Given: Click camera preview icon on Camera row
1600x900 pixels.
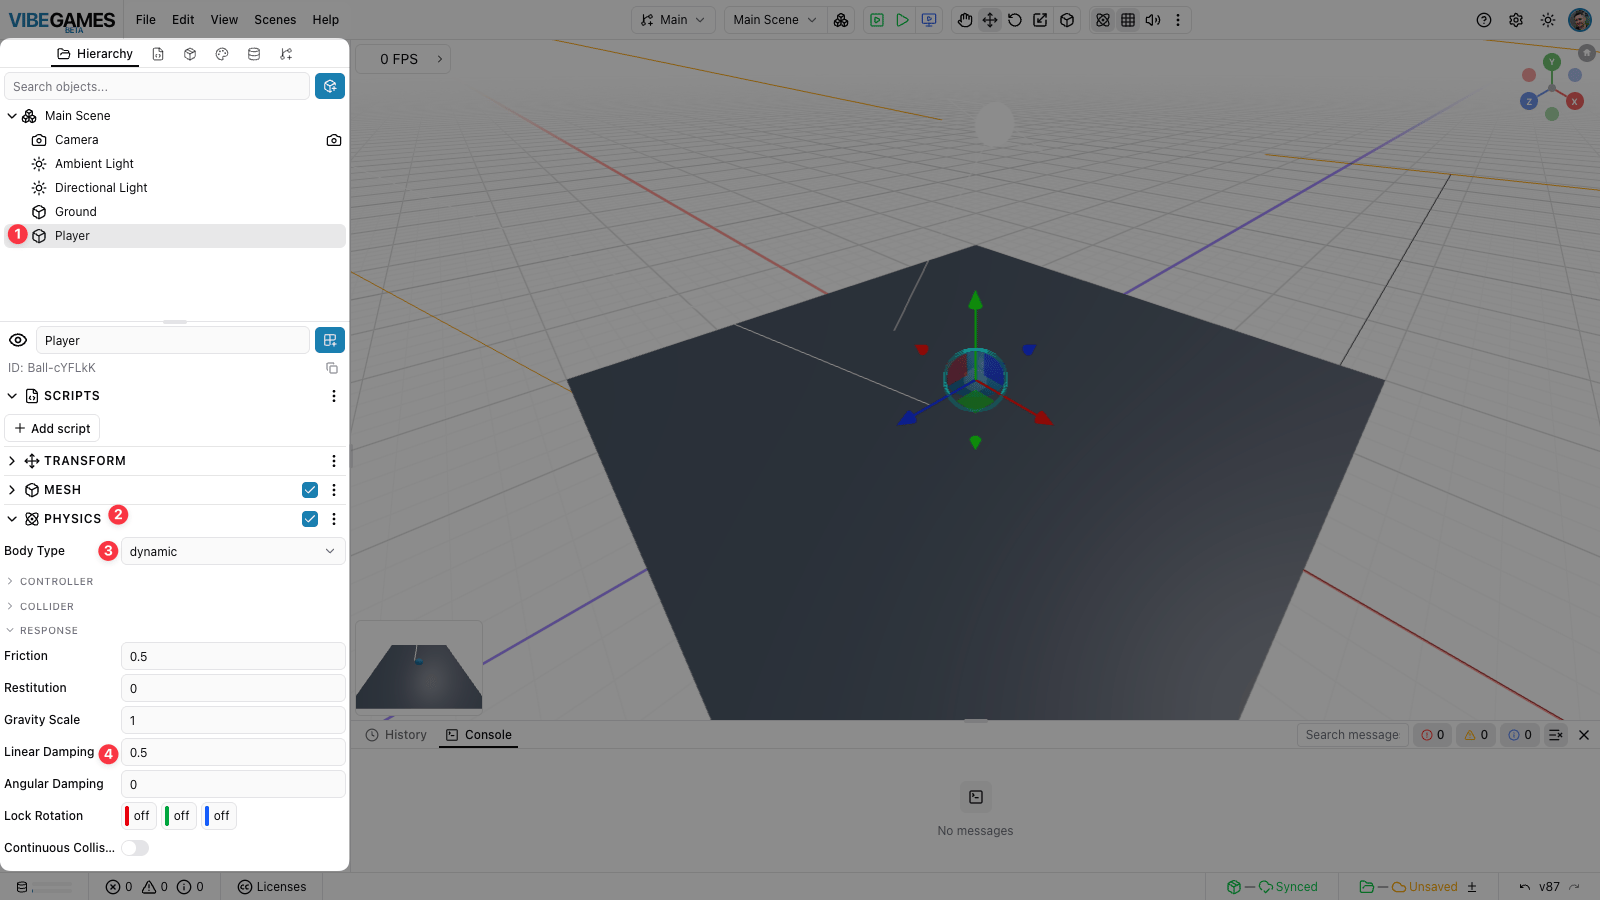Looking at the screenshot, I should 334,140.
